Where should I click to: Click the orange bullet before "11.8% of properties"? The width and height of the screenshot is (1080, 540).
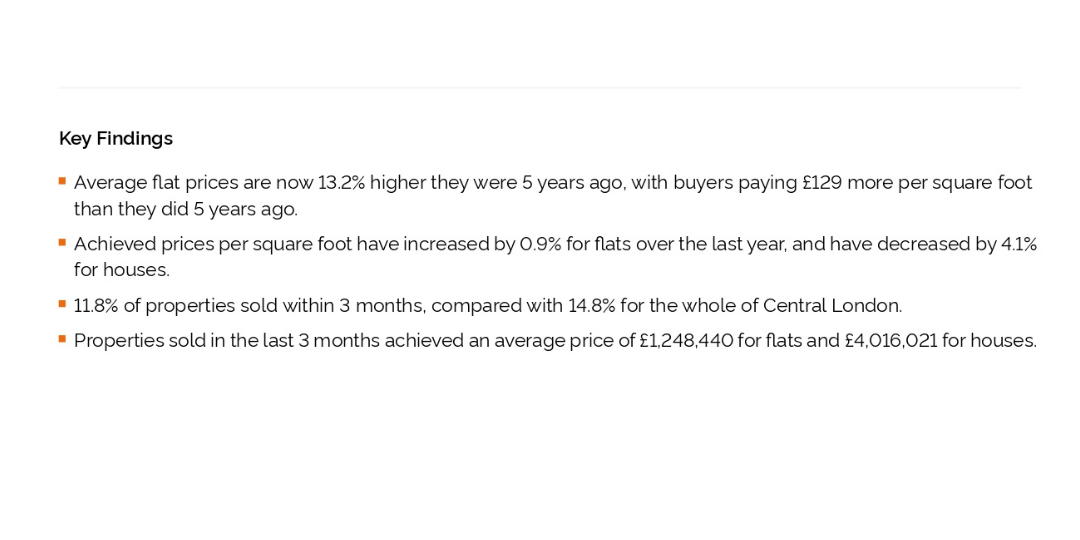click(x=62, y=304)
